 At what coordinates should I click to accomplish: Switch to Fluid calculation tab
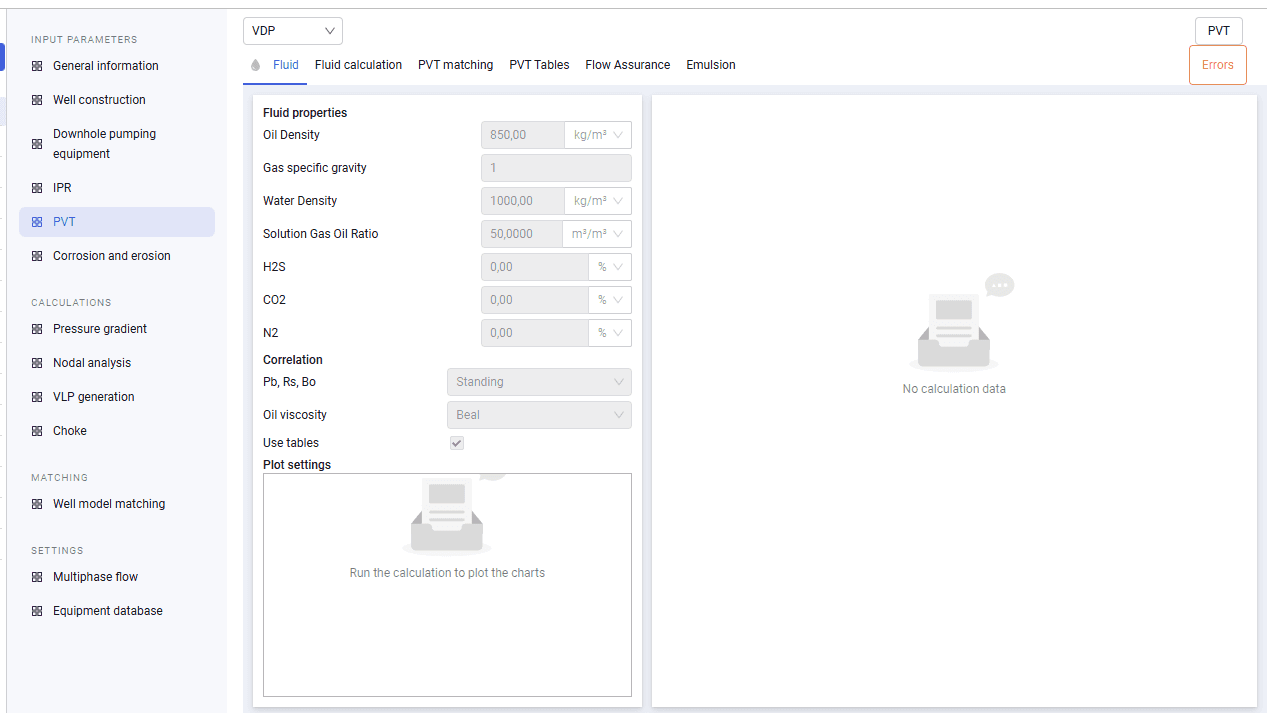pos(358,65)
